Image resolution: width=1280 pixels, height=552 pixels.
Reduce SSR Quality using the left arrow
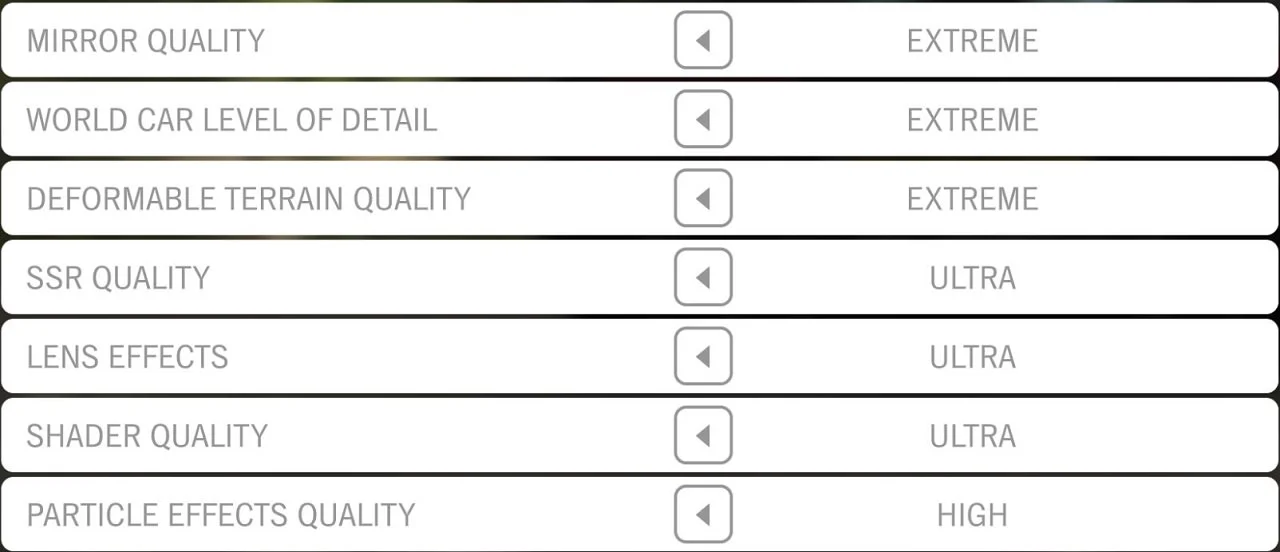(703, 277)
